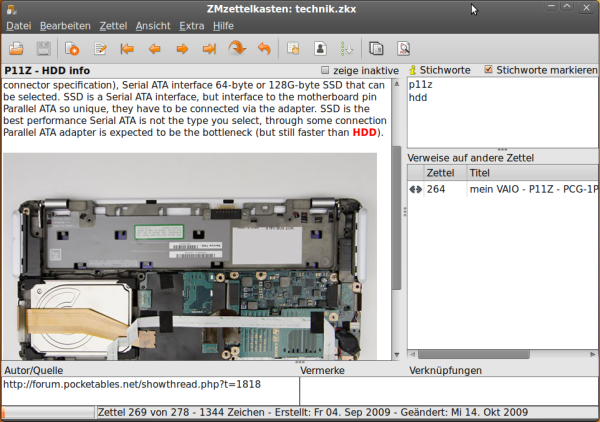Click the forum.pocketables.net source URL
Image resolution: width=600 pixels, height=422 pixels.
[x=132, y=384]
